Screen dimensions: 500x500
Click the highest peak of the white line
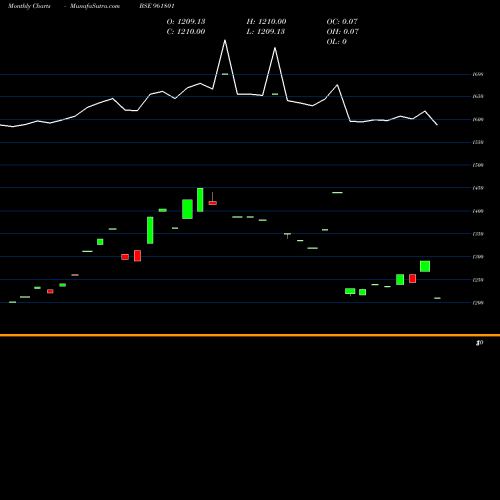tap(225, 40)
